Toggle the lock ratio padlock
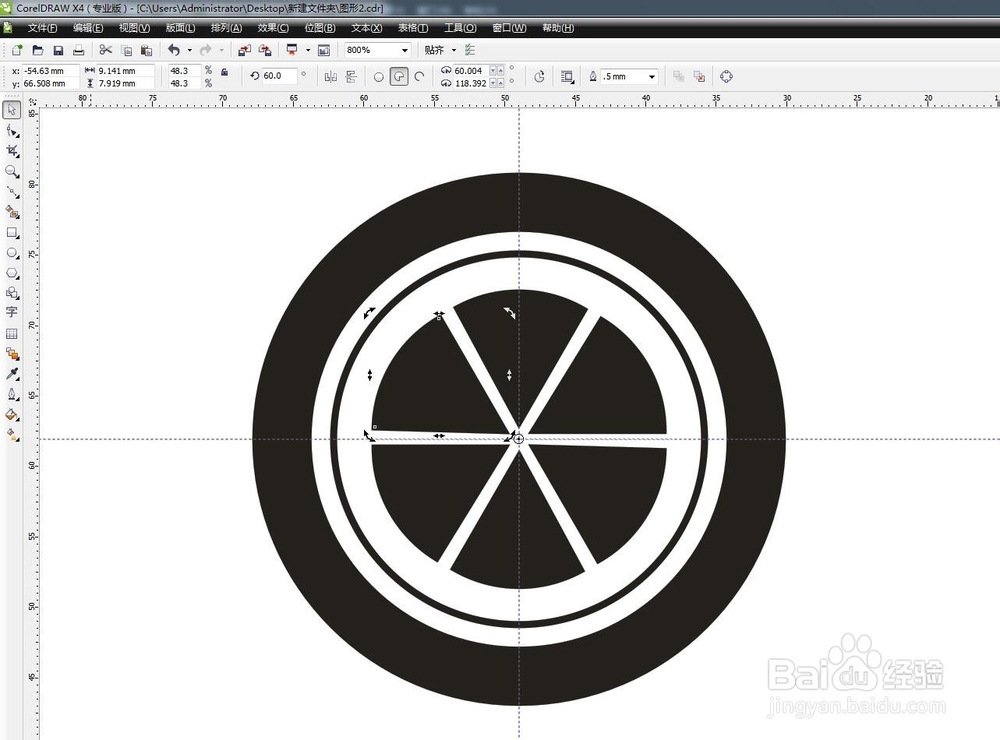This screenshot has width=1000, height=740. (224, 72)
